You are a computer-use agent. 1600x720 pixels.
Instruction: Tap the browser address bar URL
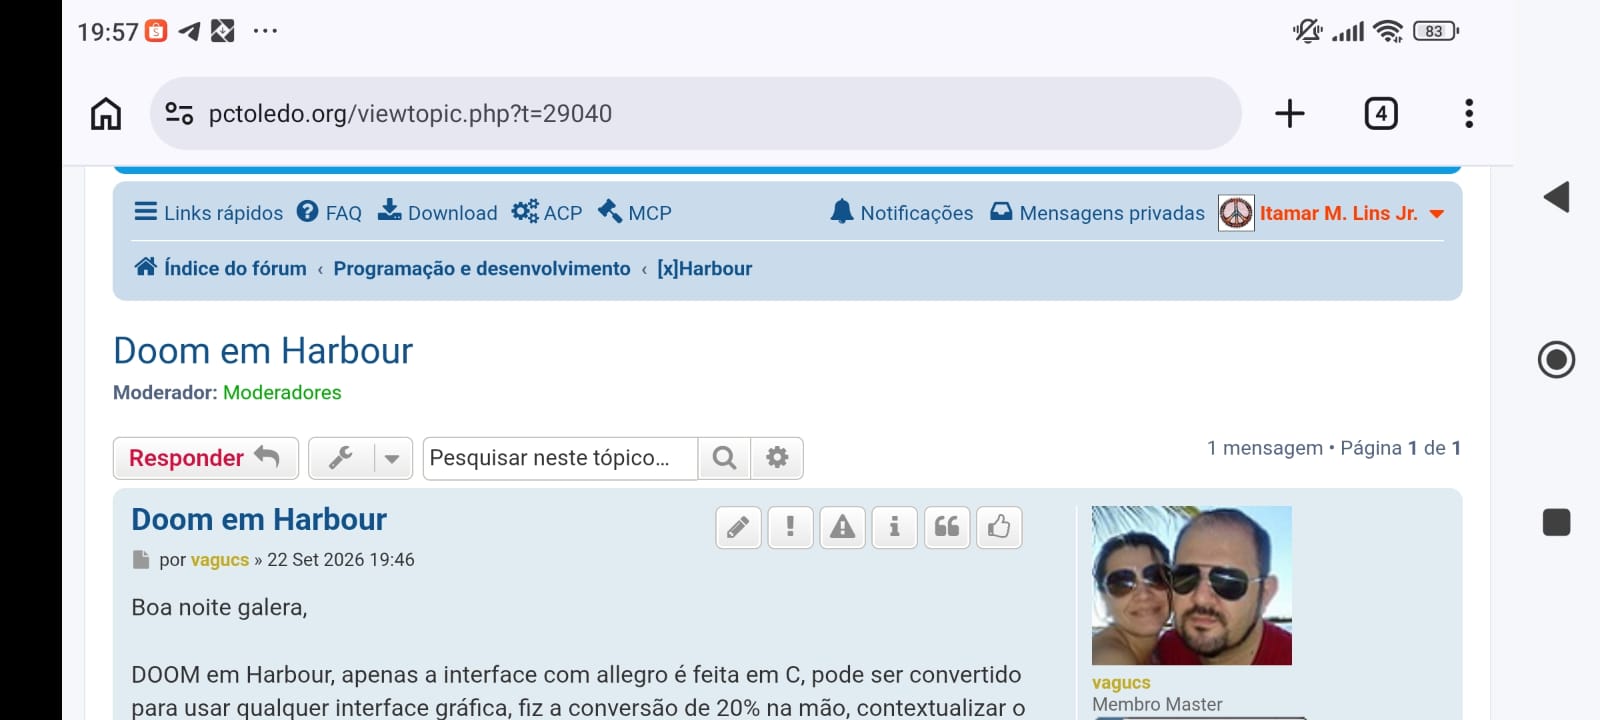point(410,113)
